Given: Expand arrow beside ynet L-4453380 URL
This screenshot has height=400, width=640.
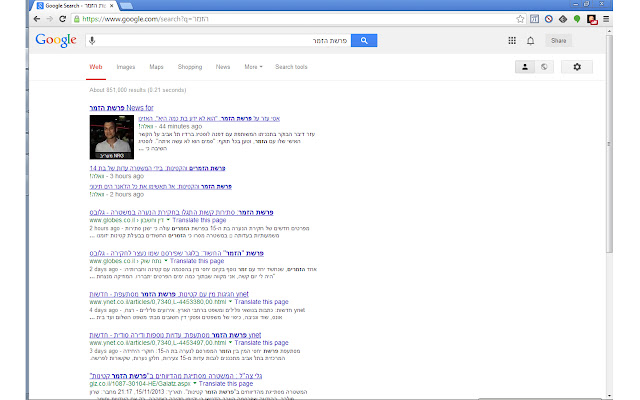Looking at the screenshot, I should coord(230,302).
